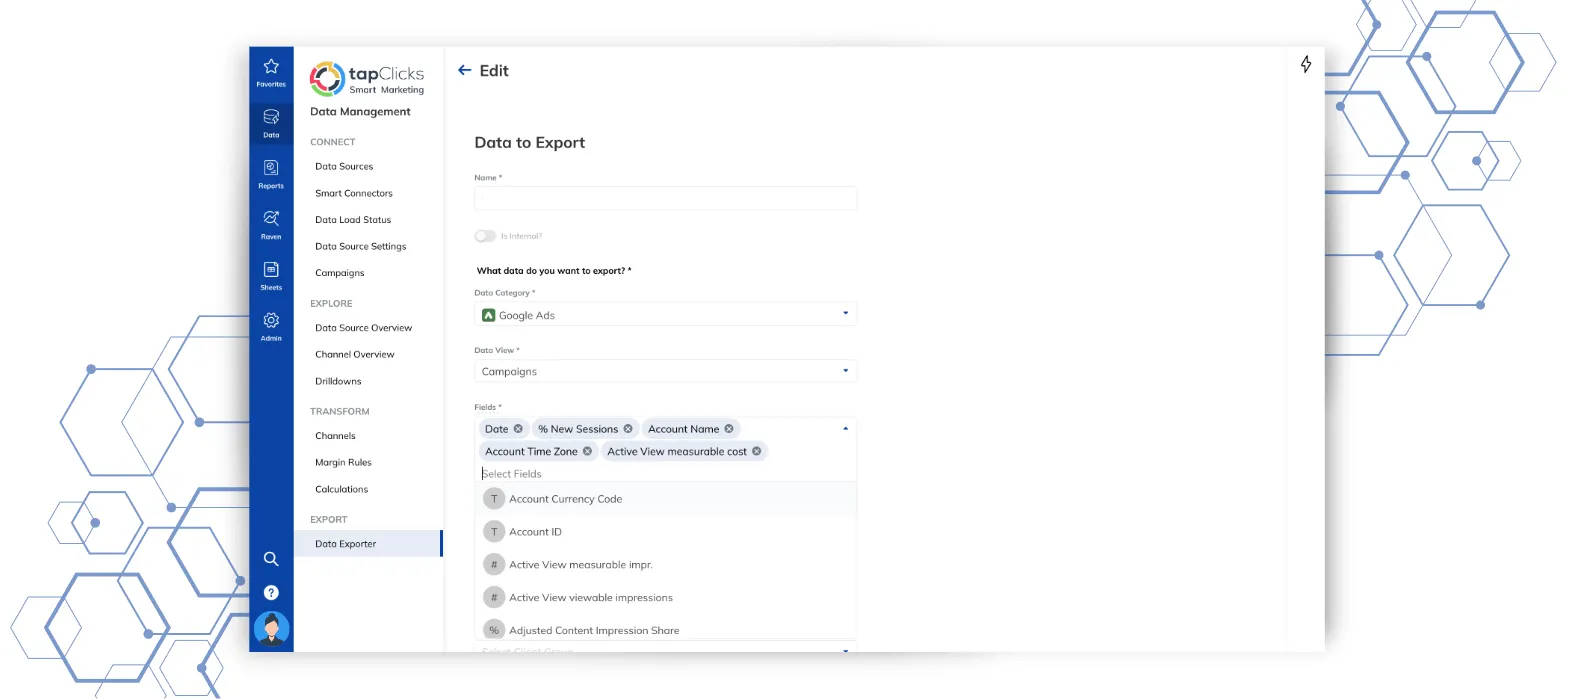Screen dimensions: 1575x700
Task: Click the search magnifier icon
Action: pos(271,559)
